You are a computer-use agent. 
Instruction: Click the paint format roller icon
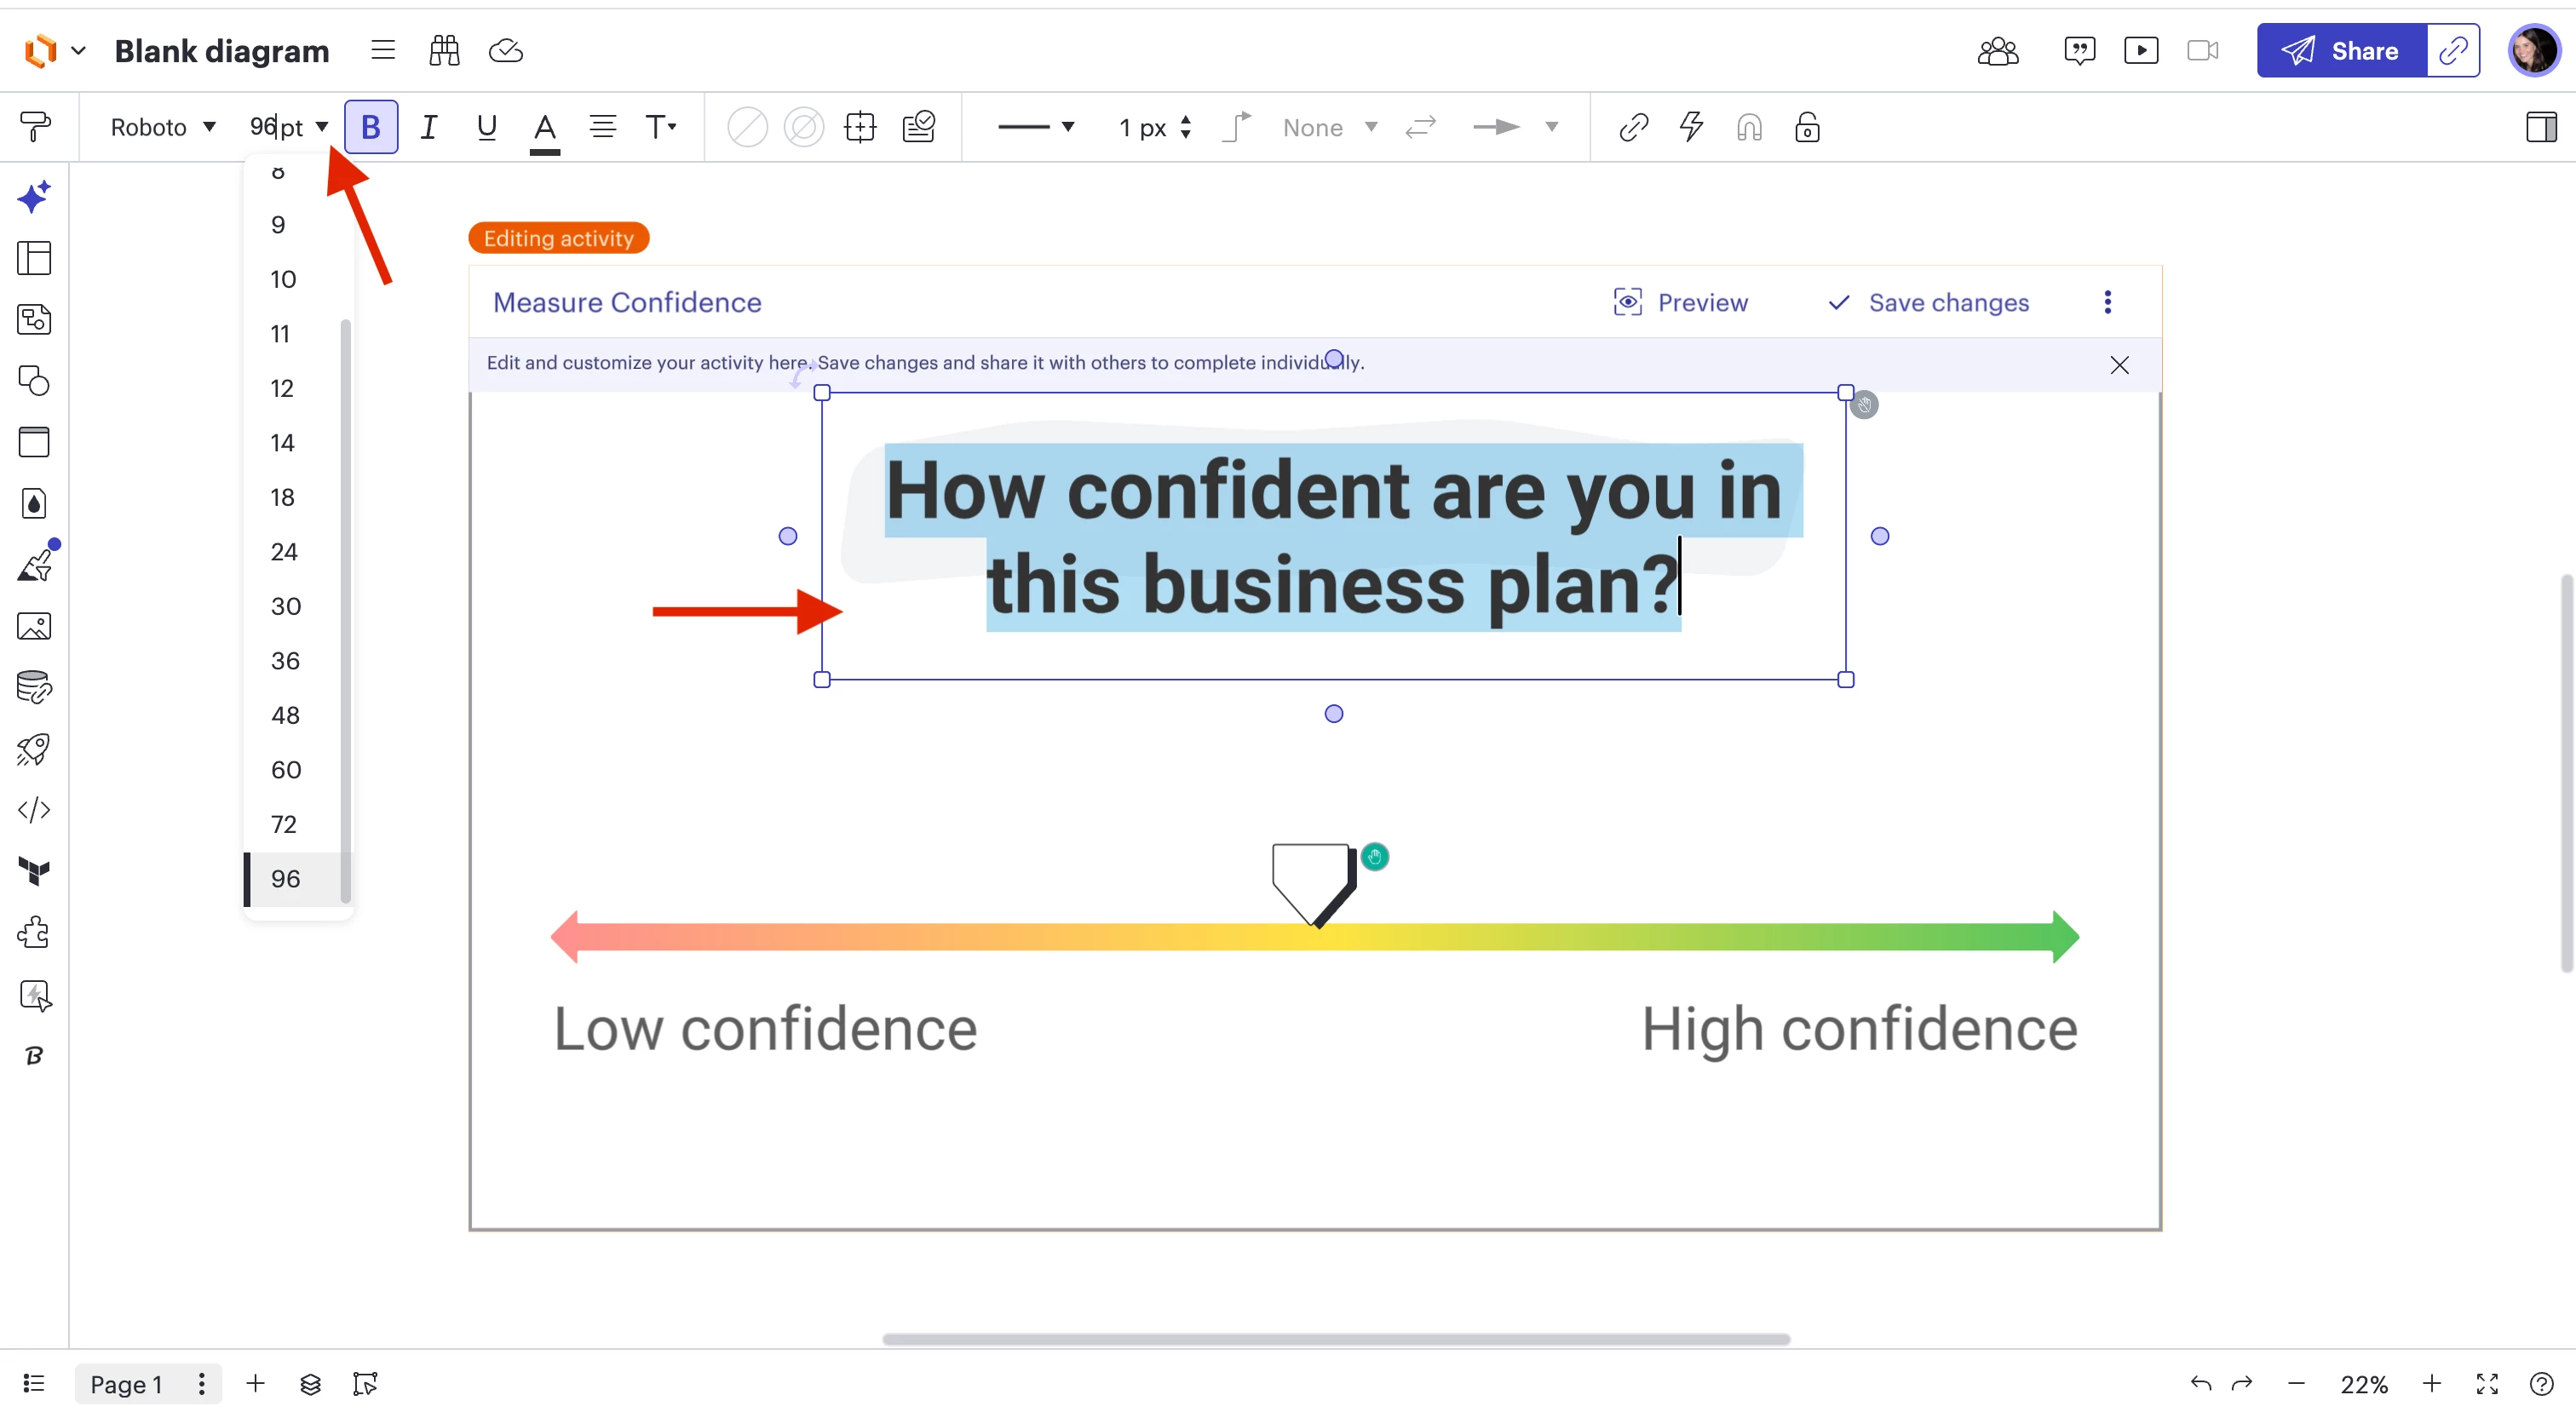[x=35, y=127]
